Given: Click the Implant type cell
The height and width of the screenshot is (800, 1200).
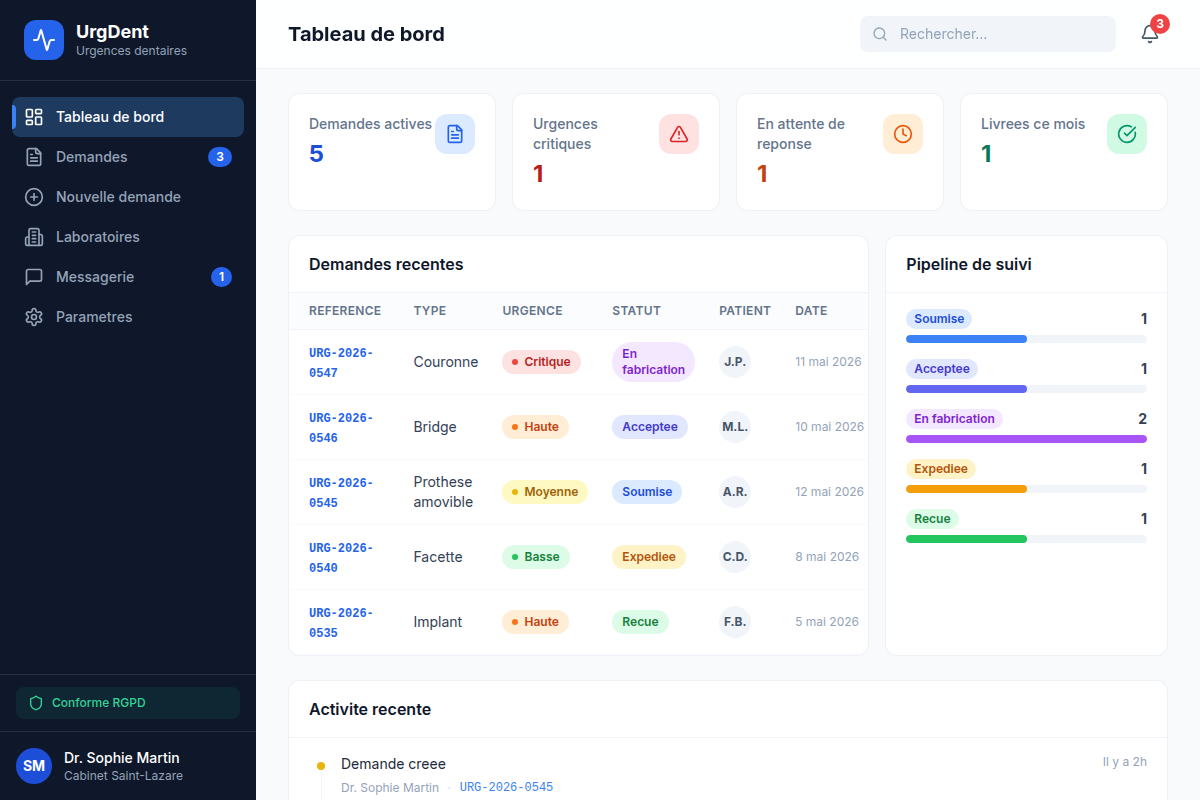Looking at the screenshot, I should pos(438,622).
